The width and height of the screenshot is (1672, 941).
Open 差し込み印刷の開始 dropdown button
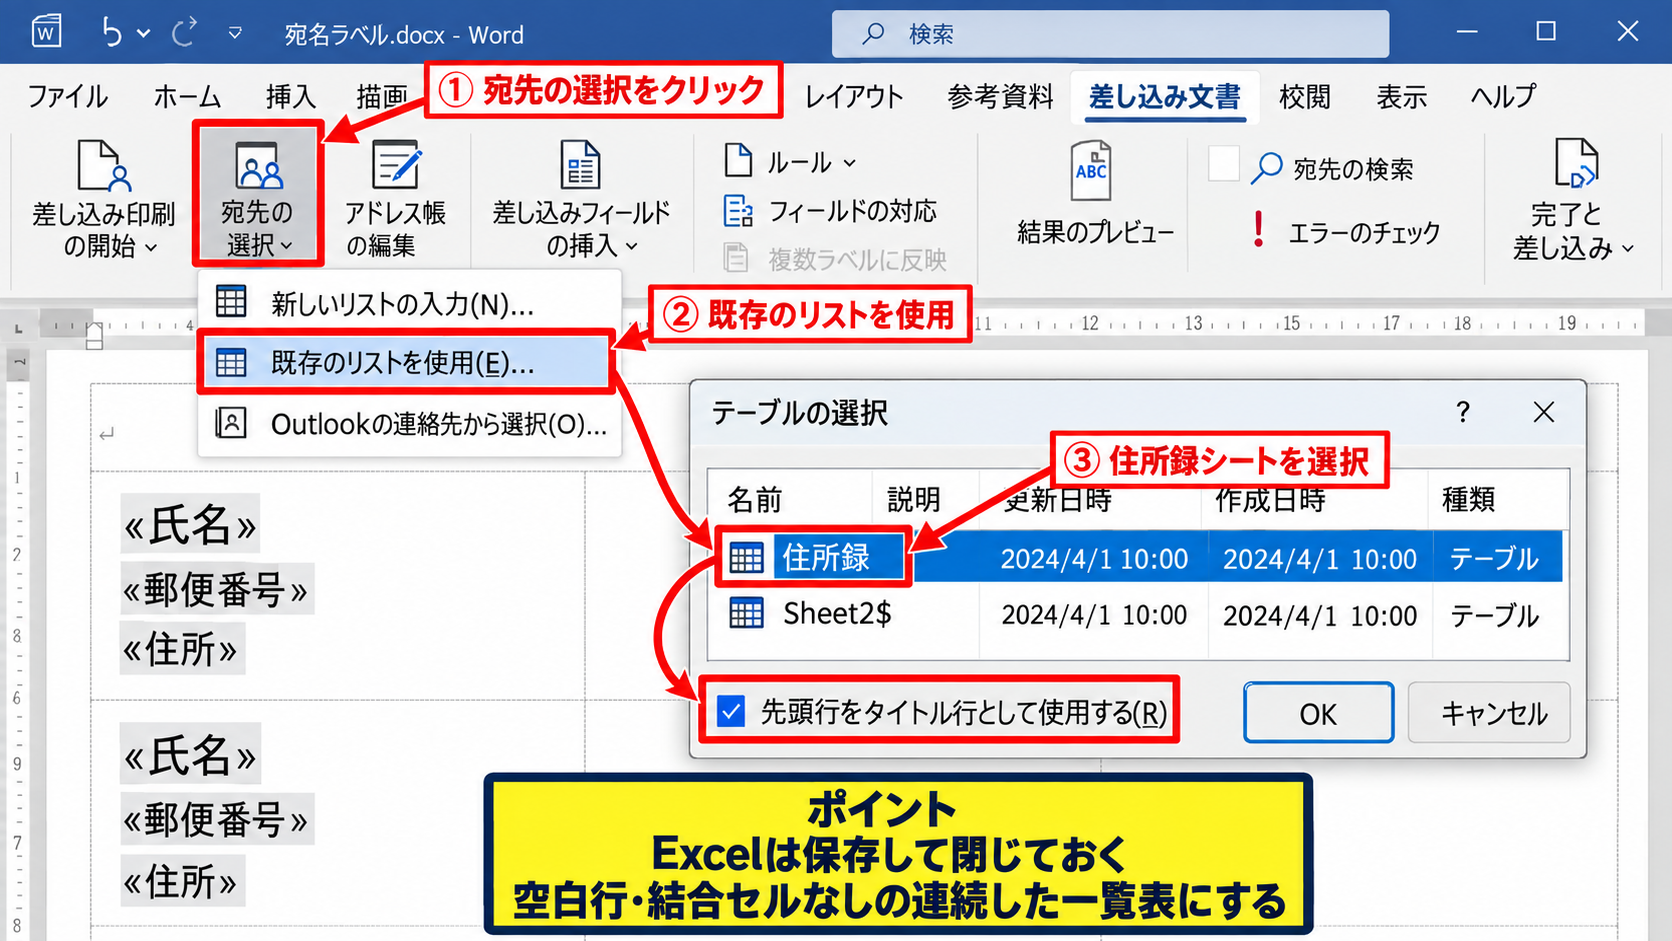(x=104, y=198)
